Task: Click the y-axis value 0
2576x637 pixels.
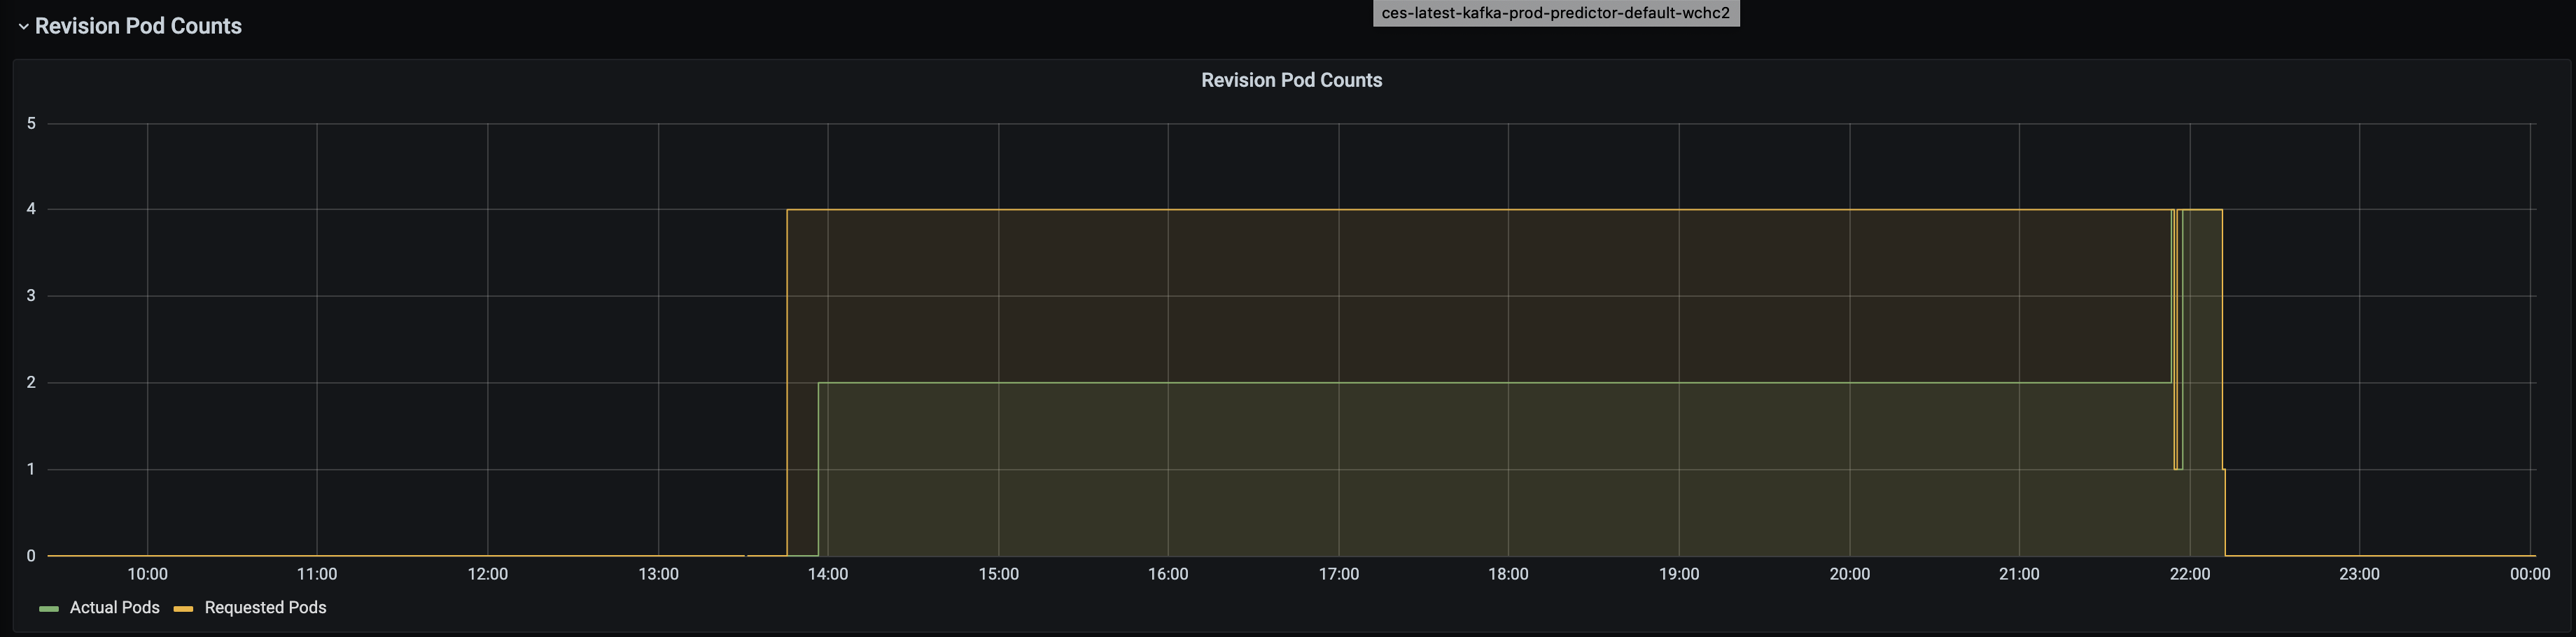Action: (x=31, y=556)
